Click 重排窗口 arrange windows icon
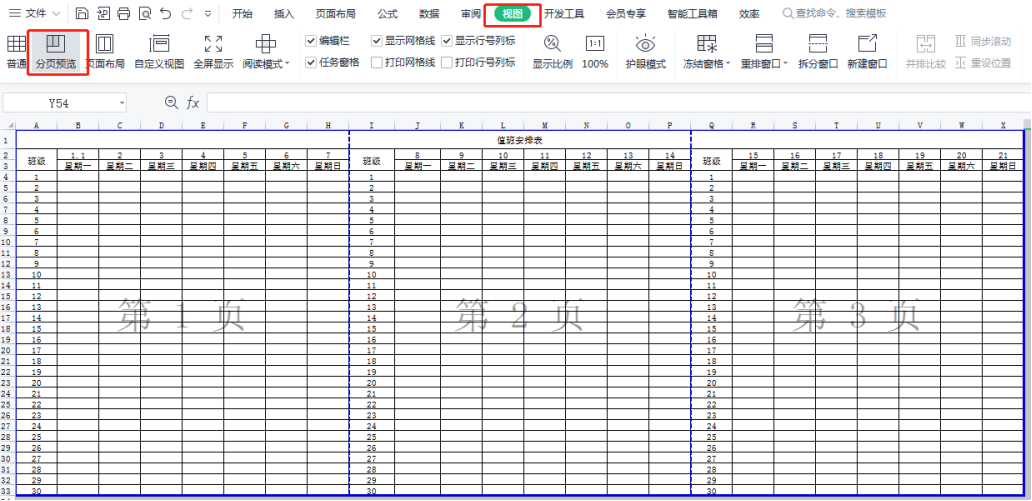Screen dimensions: 1032x501 [x=763, y=44]
